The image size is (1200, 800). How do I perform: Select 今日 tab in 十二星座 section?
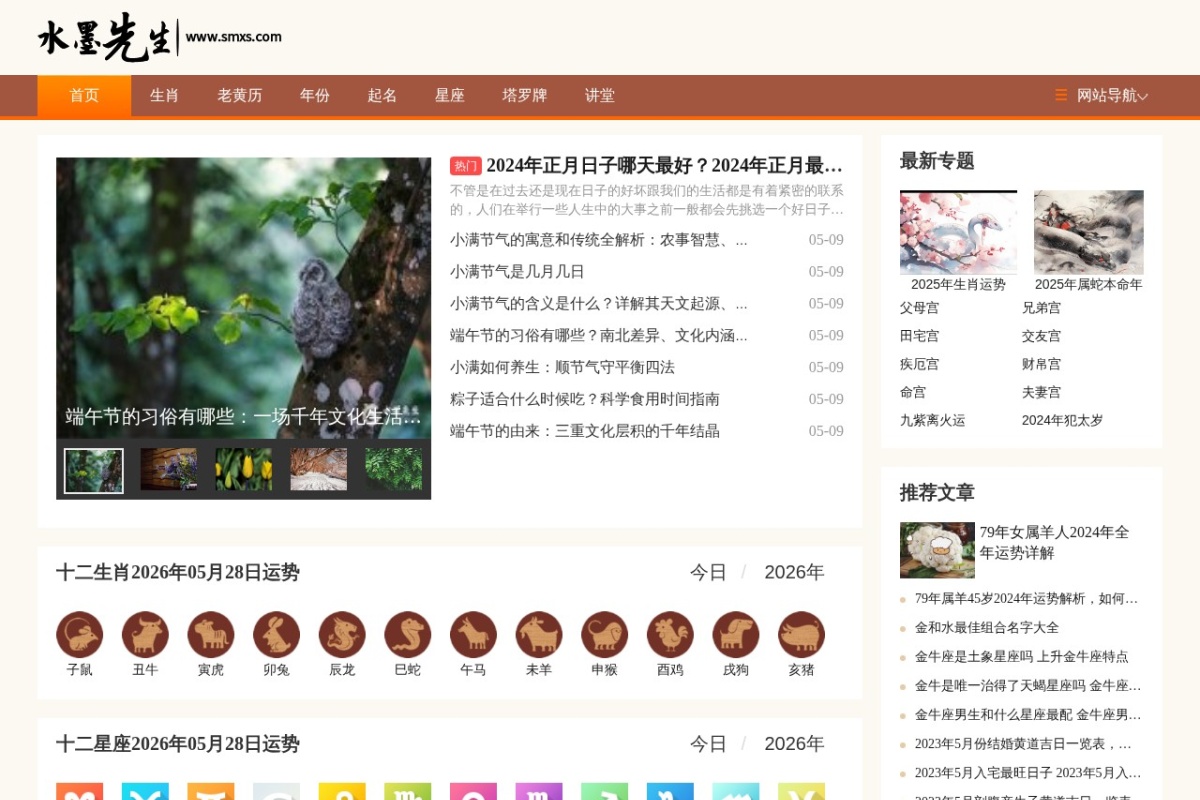[x=708, y=744]
